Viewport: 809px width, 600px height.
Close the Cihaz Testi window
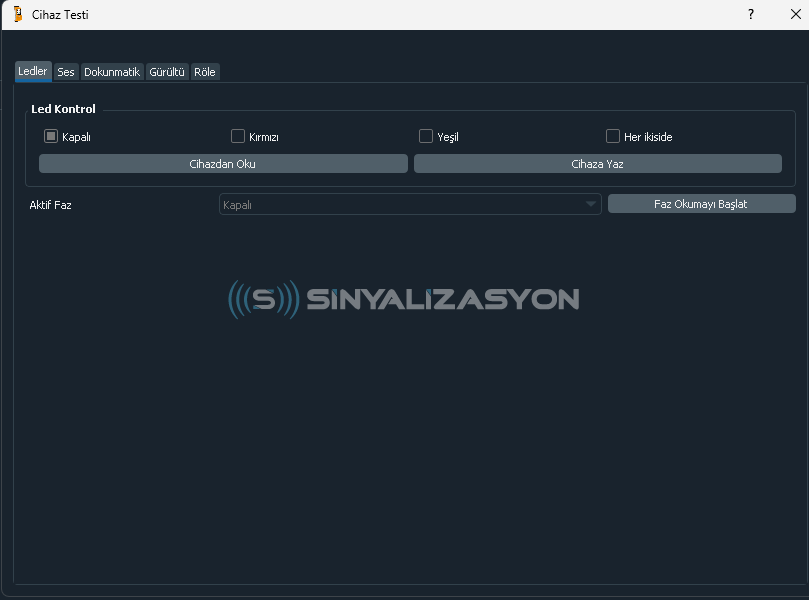tap(796, 14)
